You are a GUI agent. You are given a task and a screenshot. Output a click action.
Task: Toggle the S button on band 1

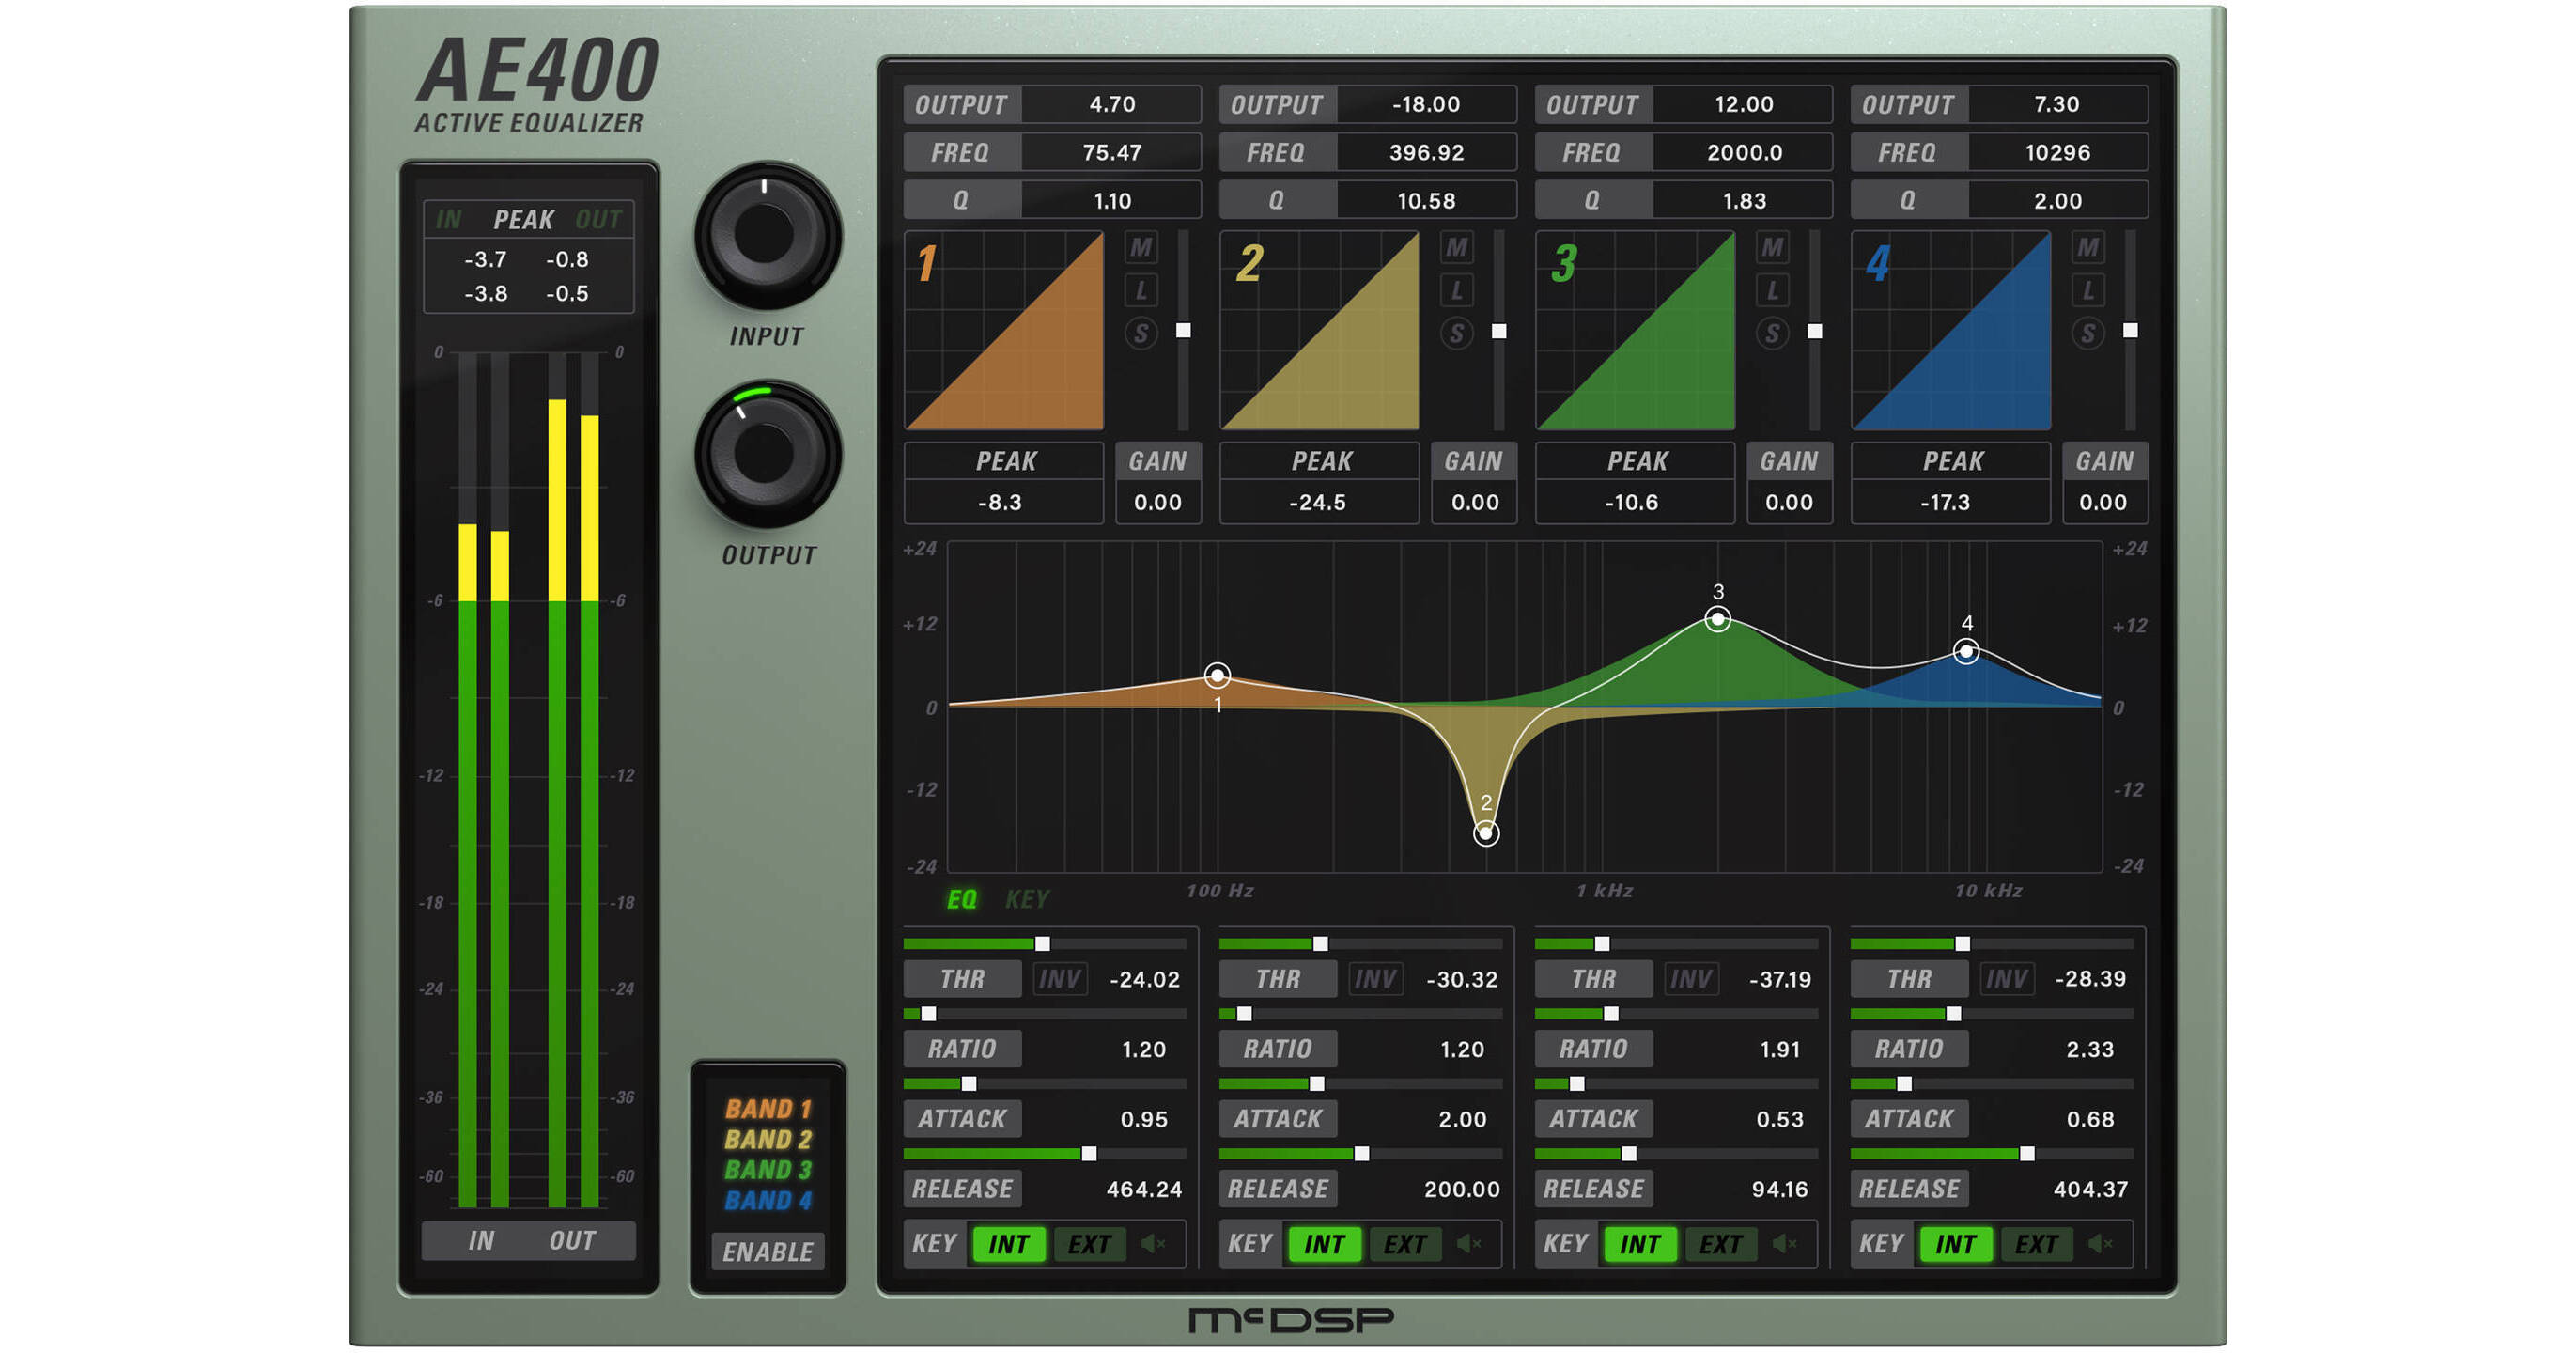(x=1141, y=334)
